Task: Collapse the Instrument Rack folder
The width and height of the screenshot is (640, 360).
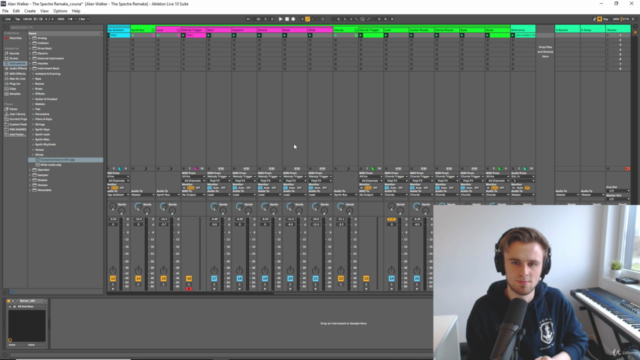Action: (30, 69)
